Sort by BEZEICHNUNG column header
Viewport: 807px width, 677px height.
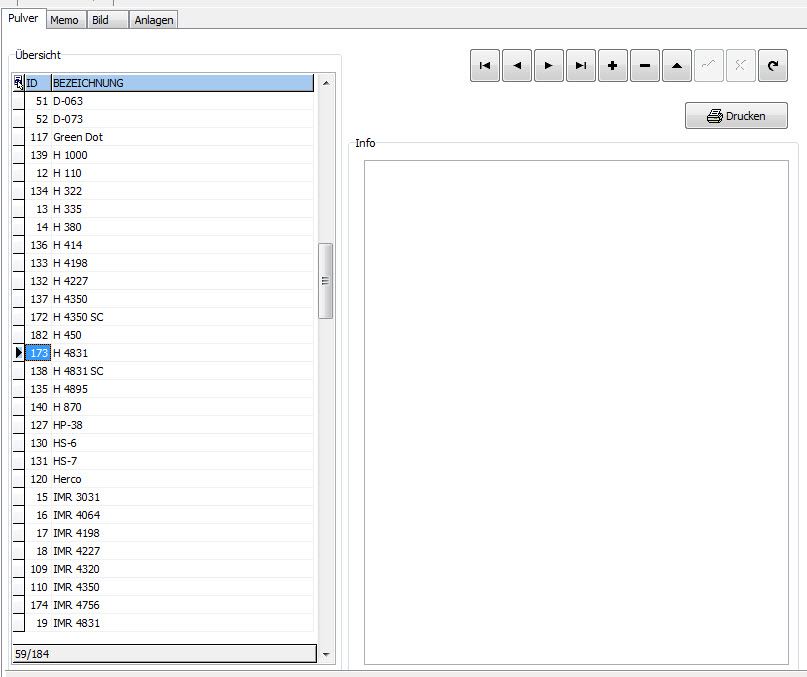point(183,83)
